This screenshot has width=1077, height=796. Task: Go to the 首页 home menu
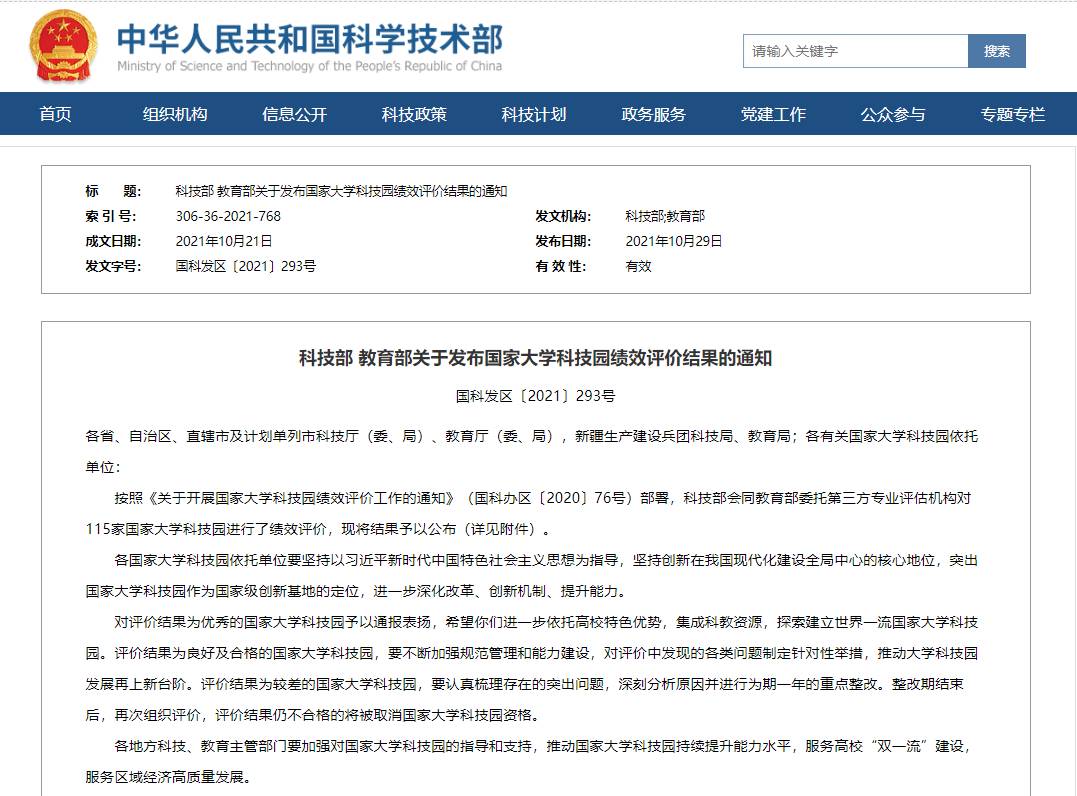(x=56, y=114)
